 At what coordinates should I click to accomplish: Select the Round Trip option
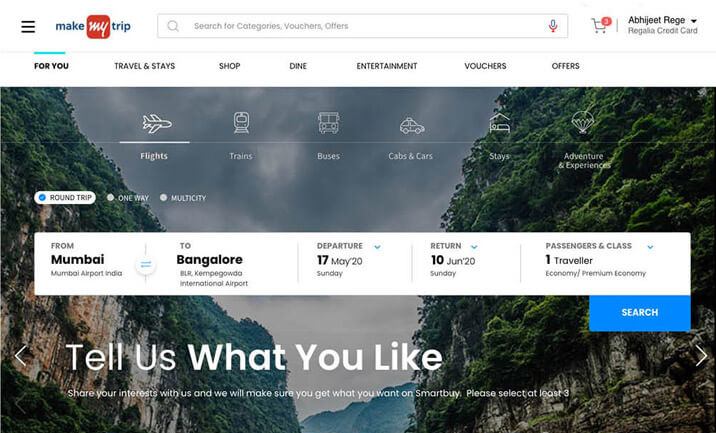[x=65, y=197]
